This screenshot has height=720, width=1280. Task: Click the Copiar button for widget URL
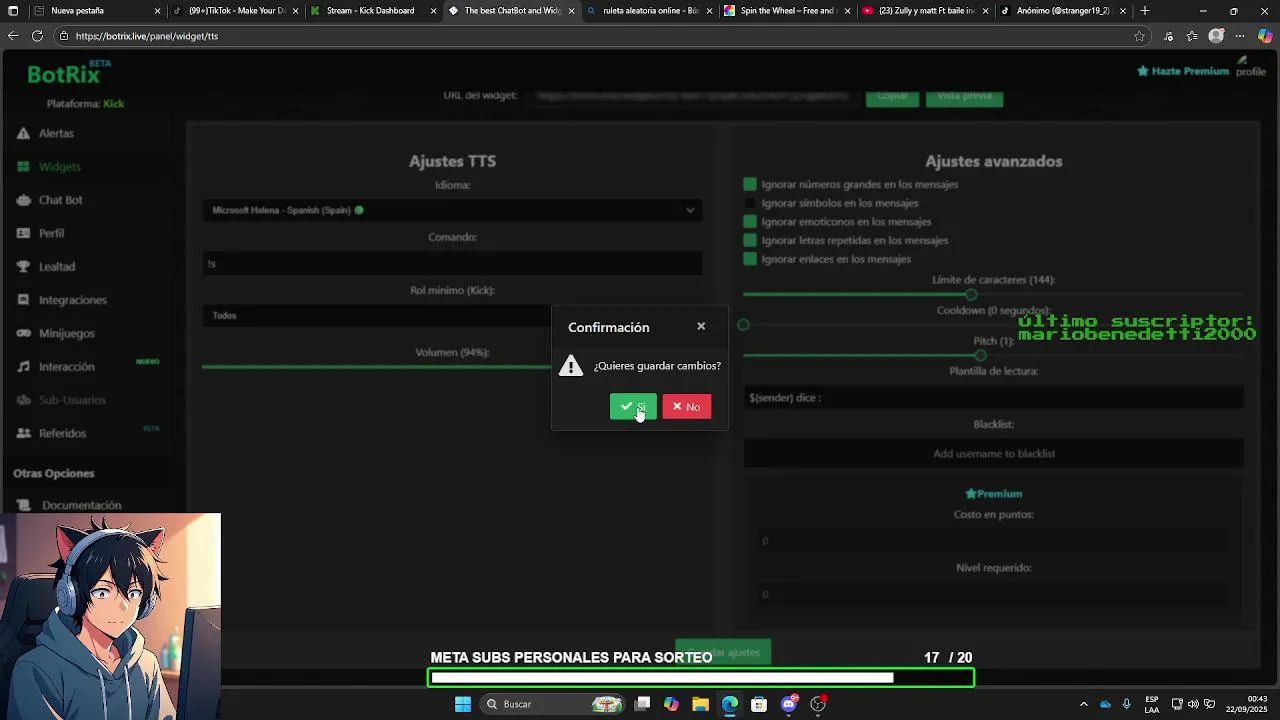(x=892, y=96)
